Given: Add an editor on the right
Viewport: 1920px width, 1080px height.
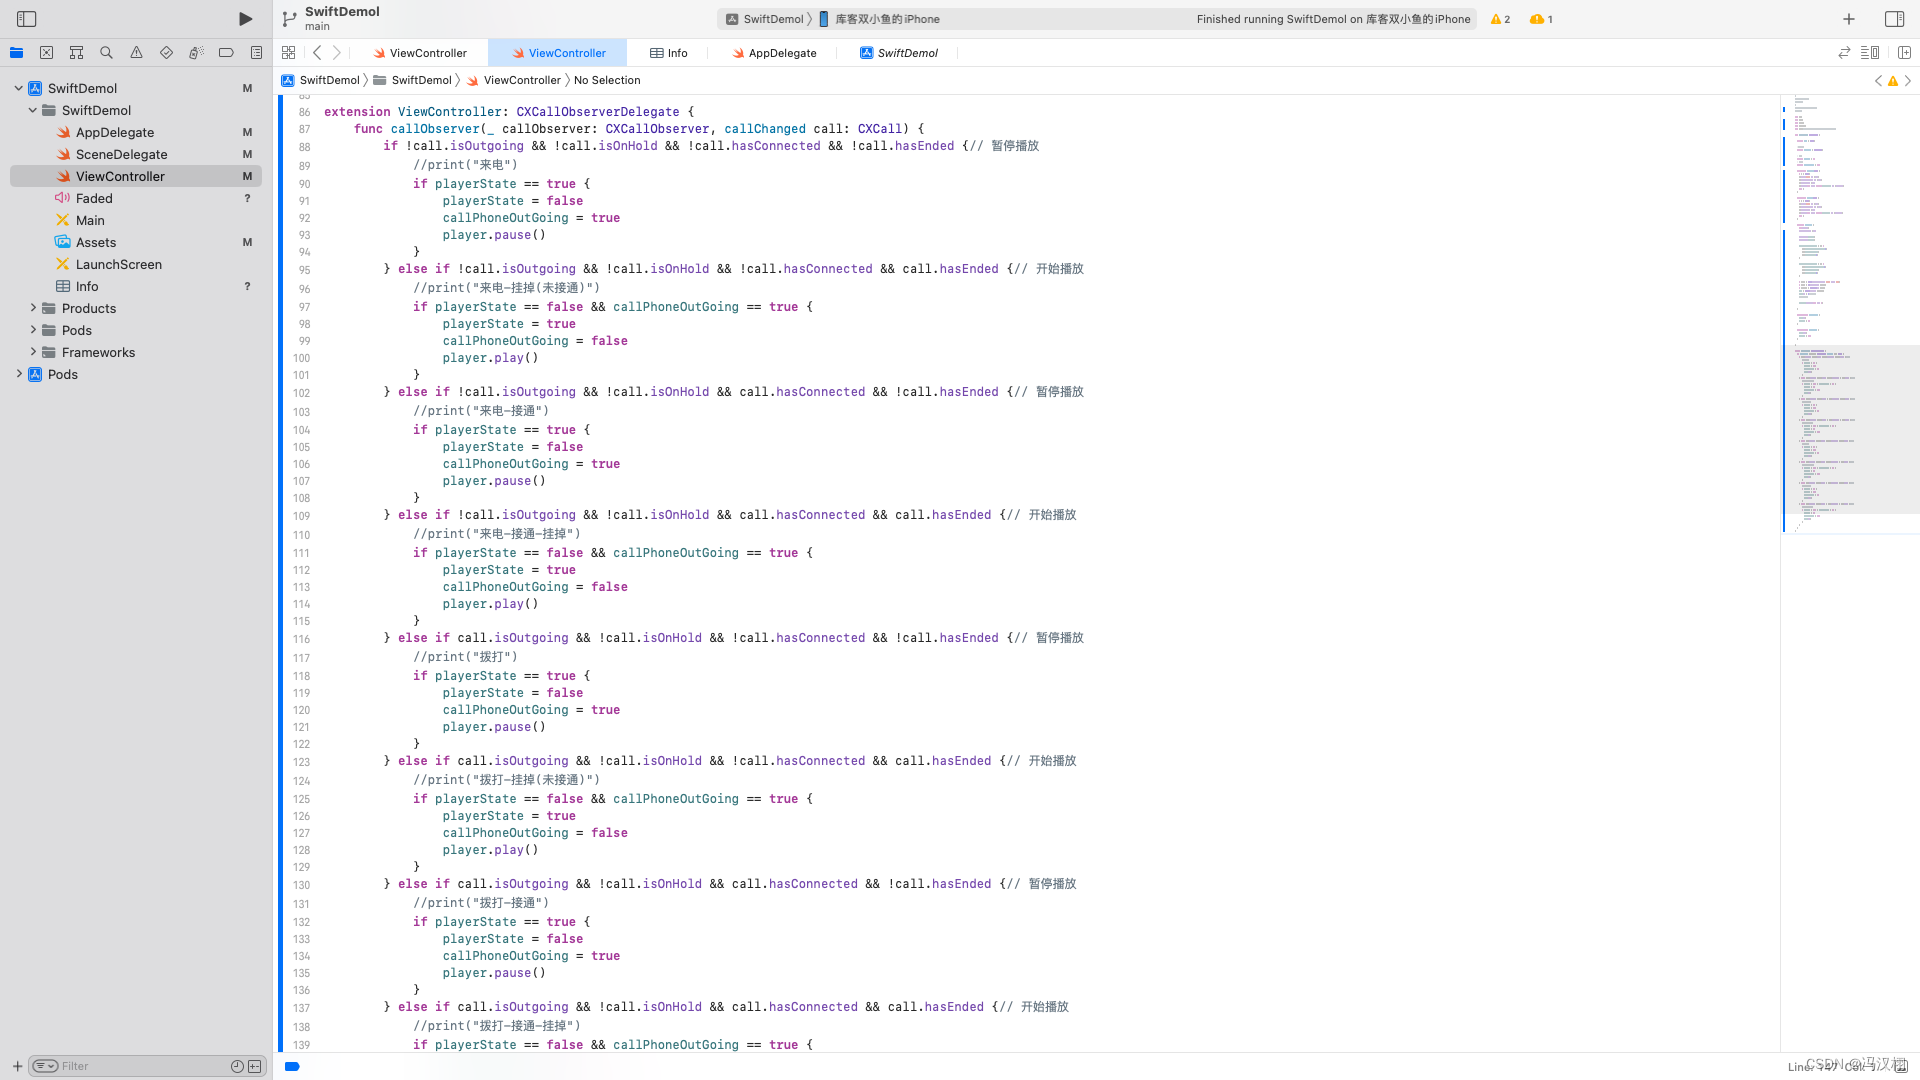Looking at the screenshot, I should point(1904,53).
